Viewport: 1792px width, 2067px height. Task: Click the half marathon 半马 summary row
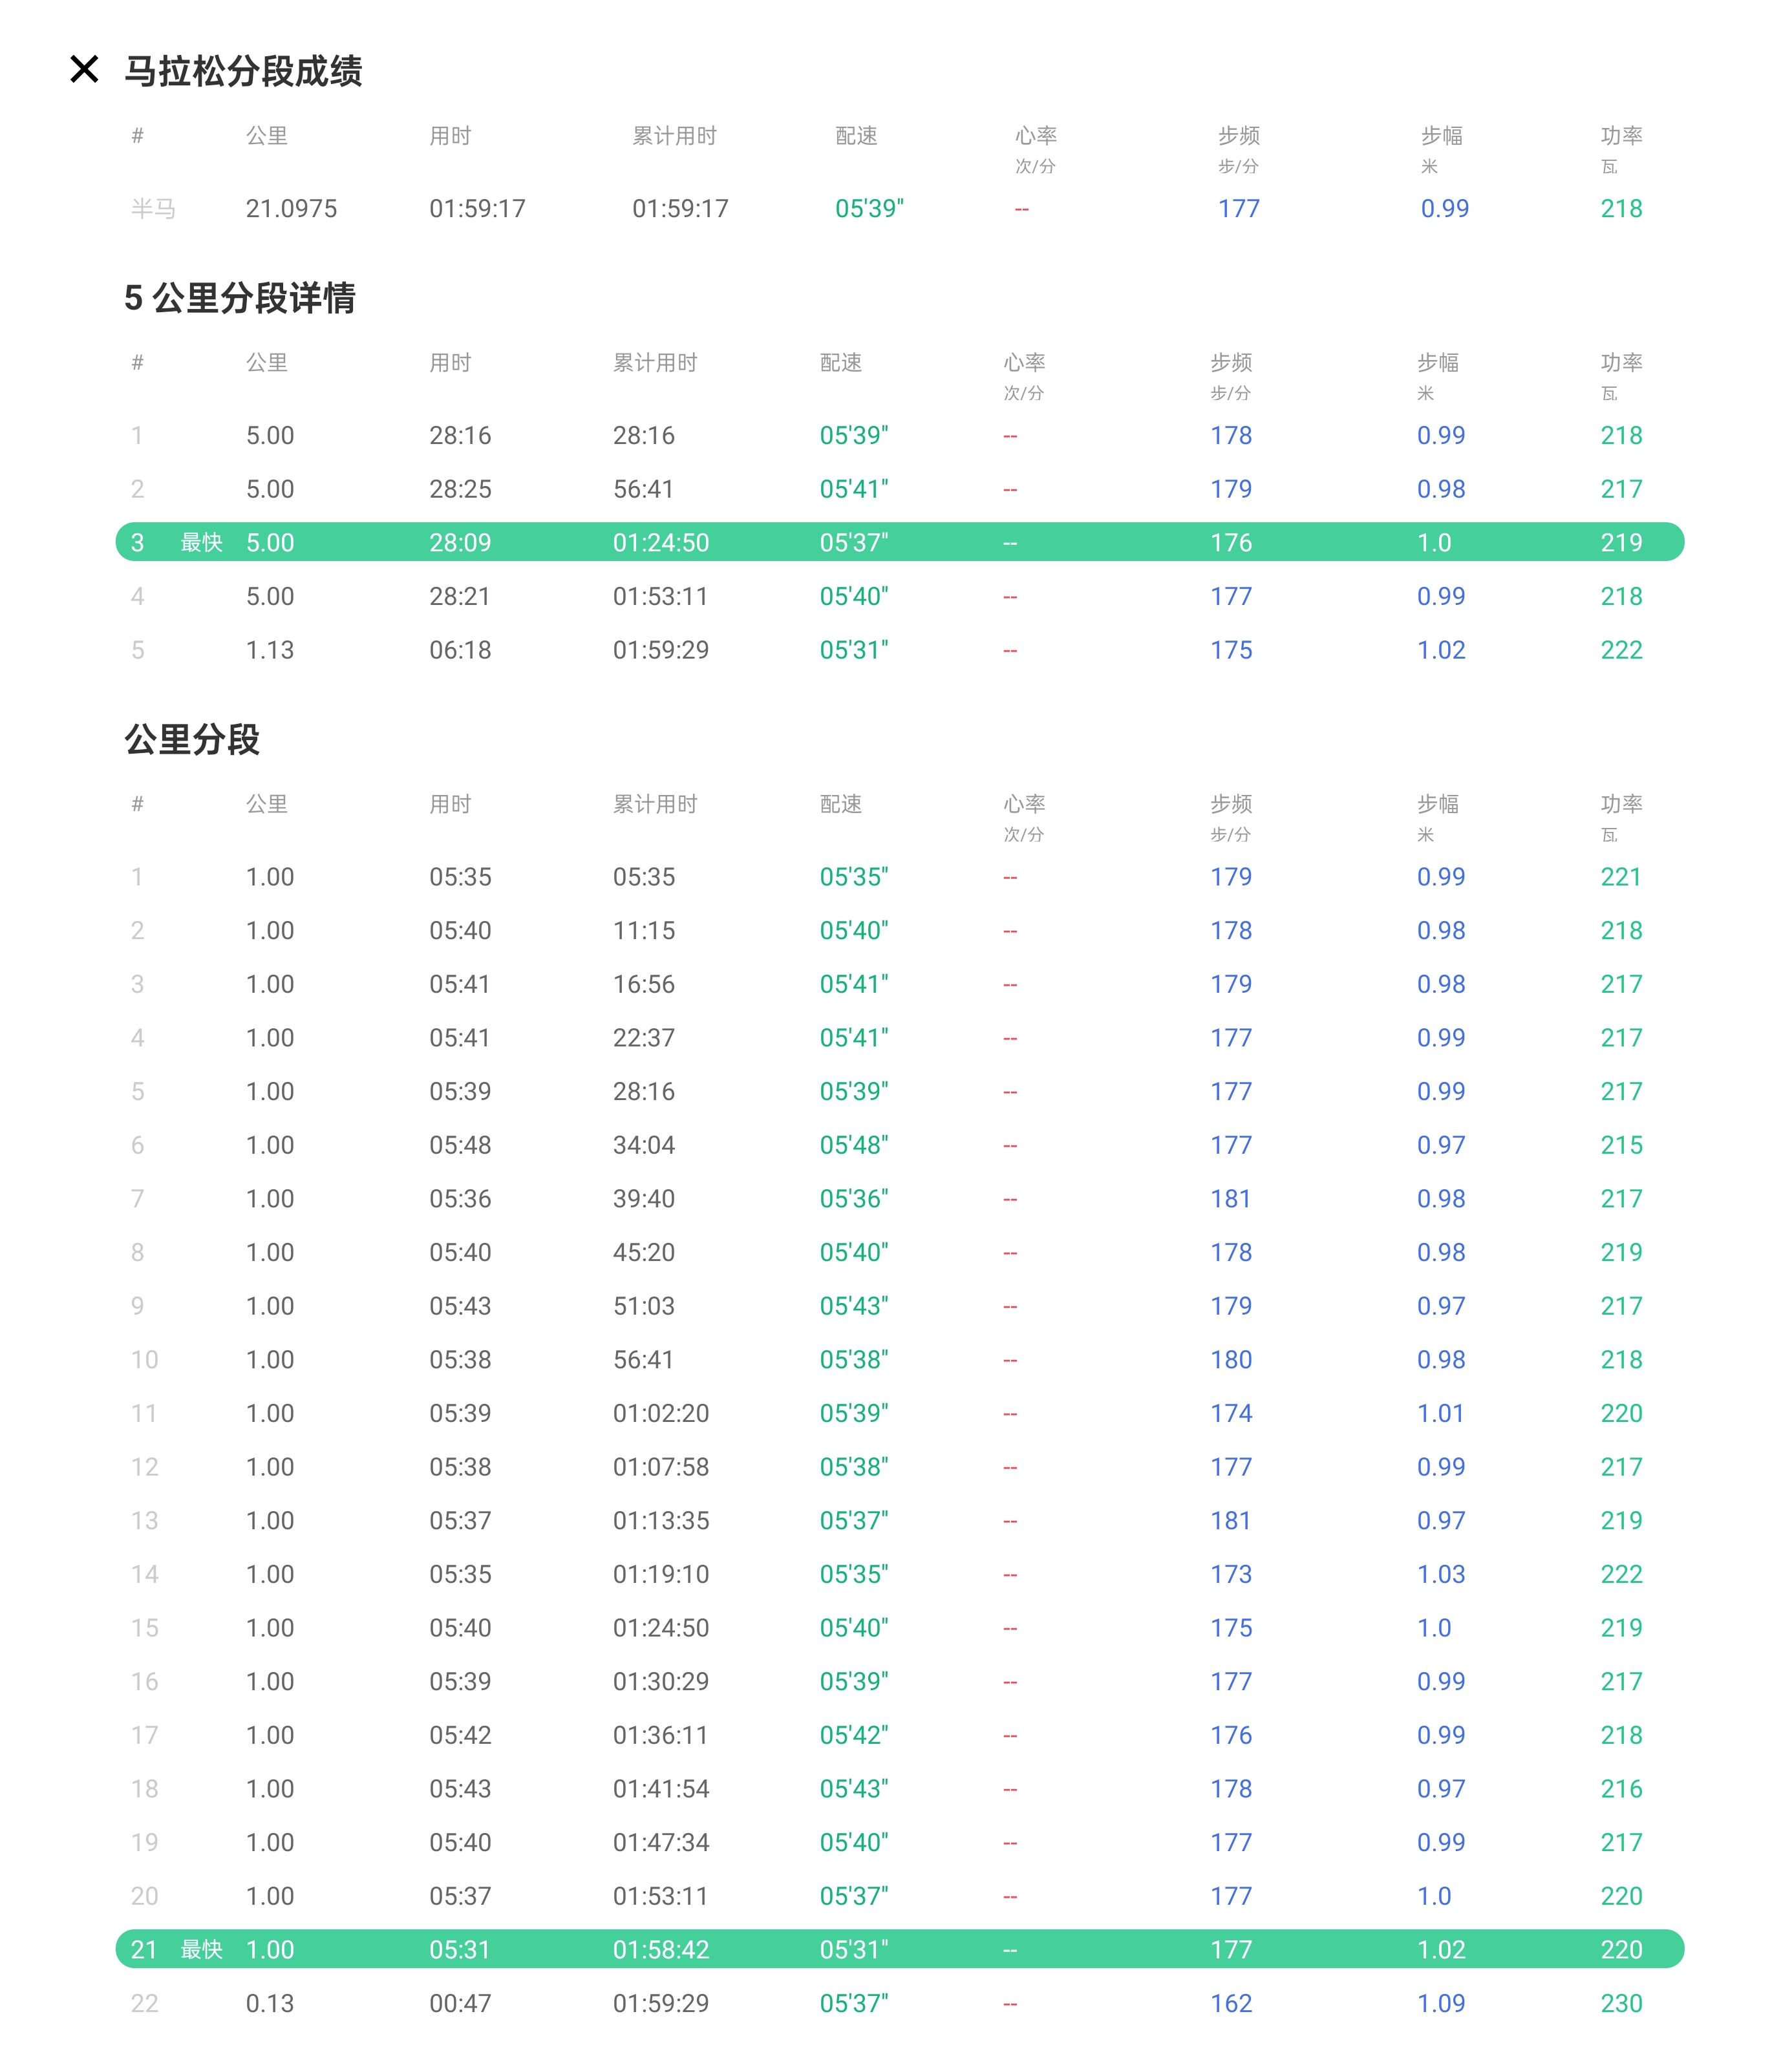tap(152, 208)
